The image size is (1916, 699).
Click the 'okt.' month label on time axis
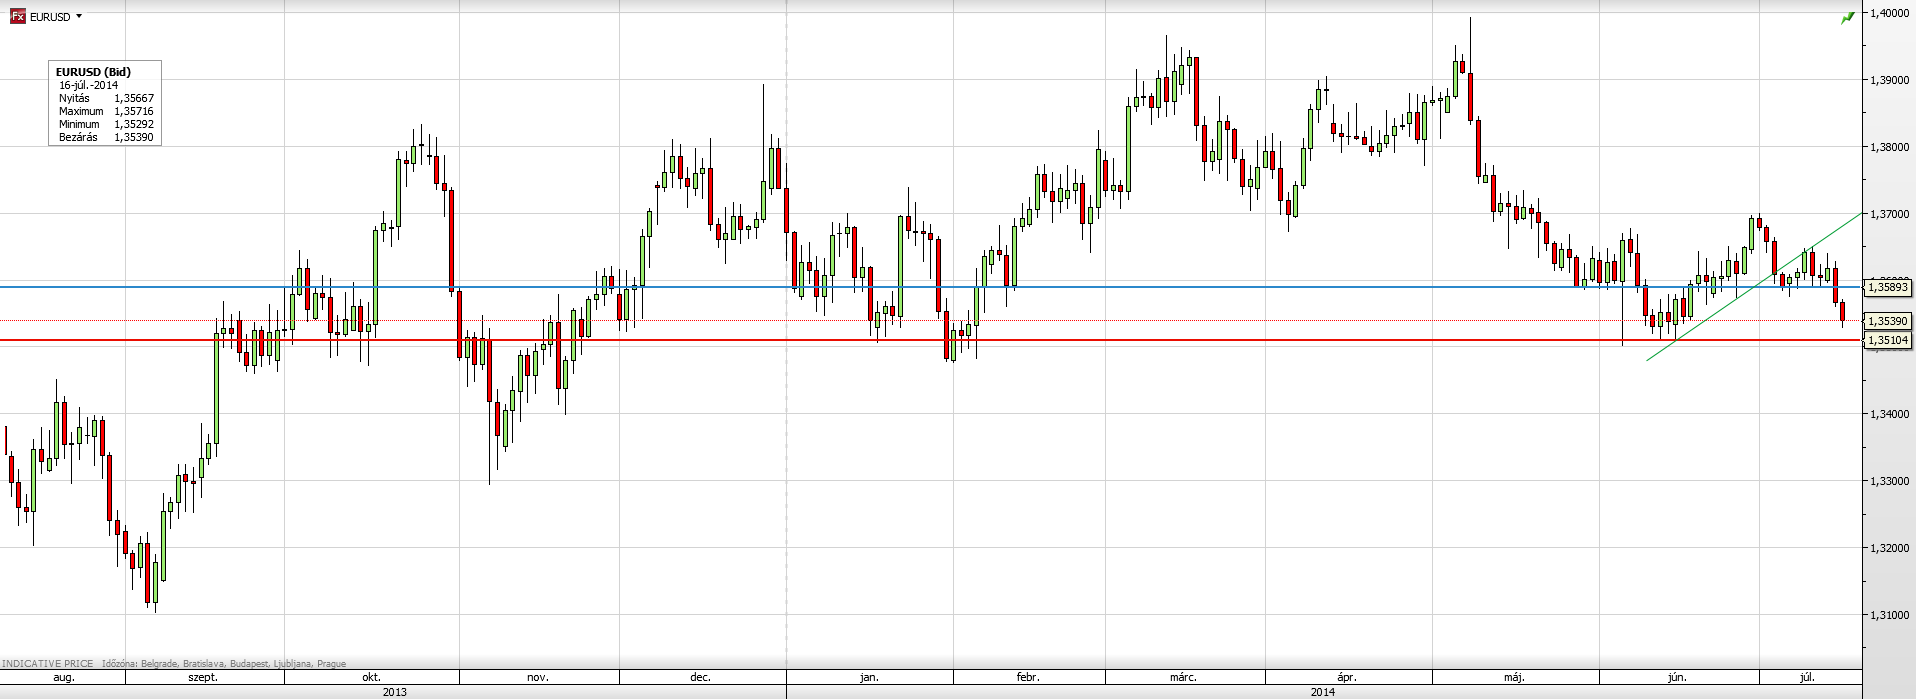pyautogui.click(x=370, y=677)
